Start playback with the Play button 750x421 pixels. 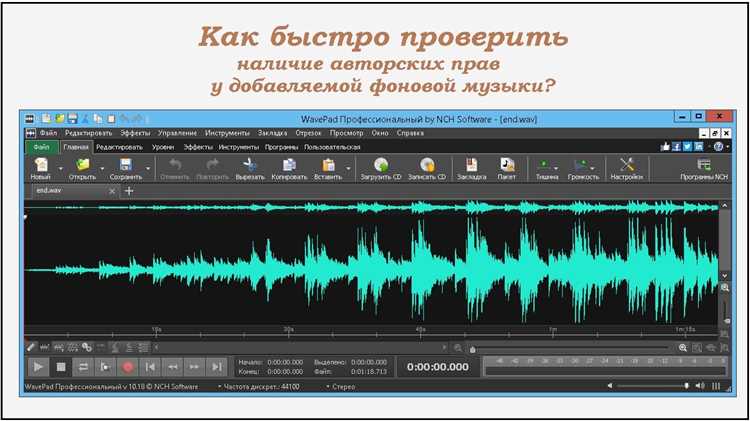[38, 367]
